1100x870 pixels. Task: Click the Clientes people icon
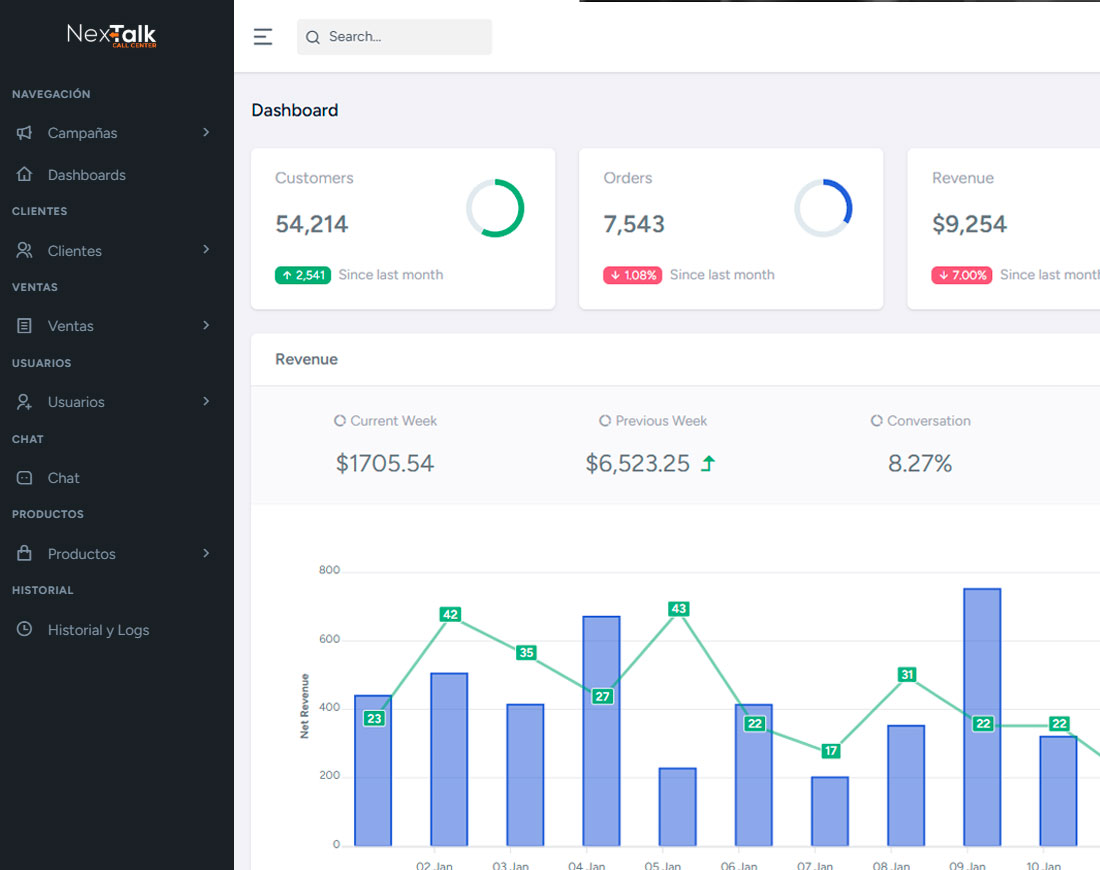click(x=25, y=250)
